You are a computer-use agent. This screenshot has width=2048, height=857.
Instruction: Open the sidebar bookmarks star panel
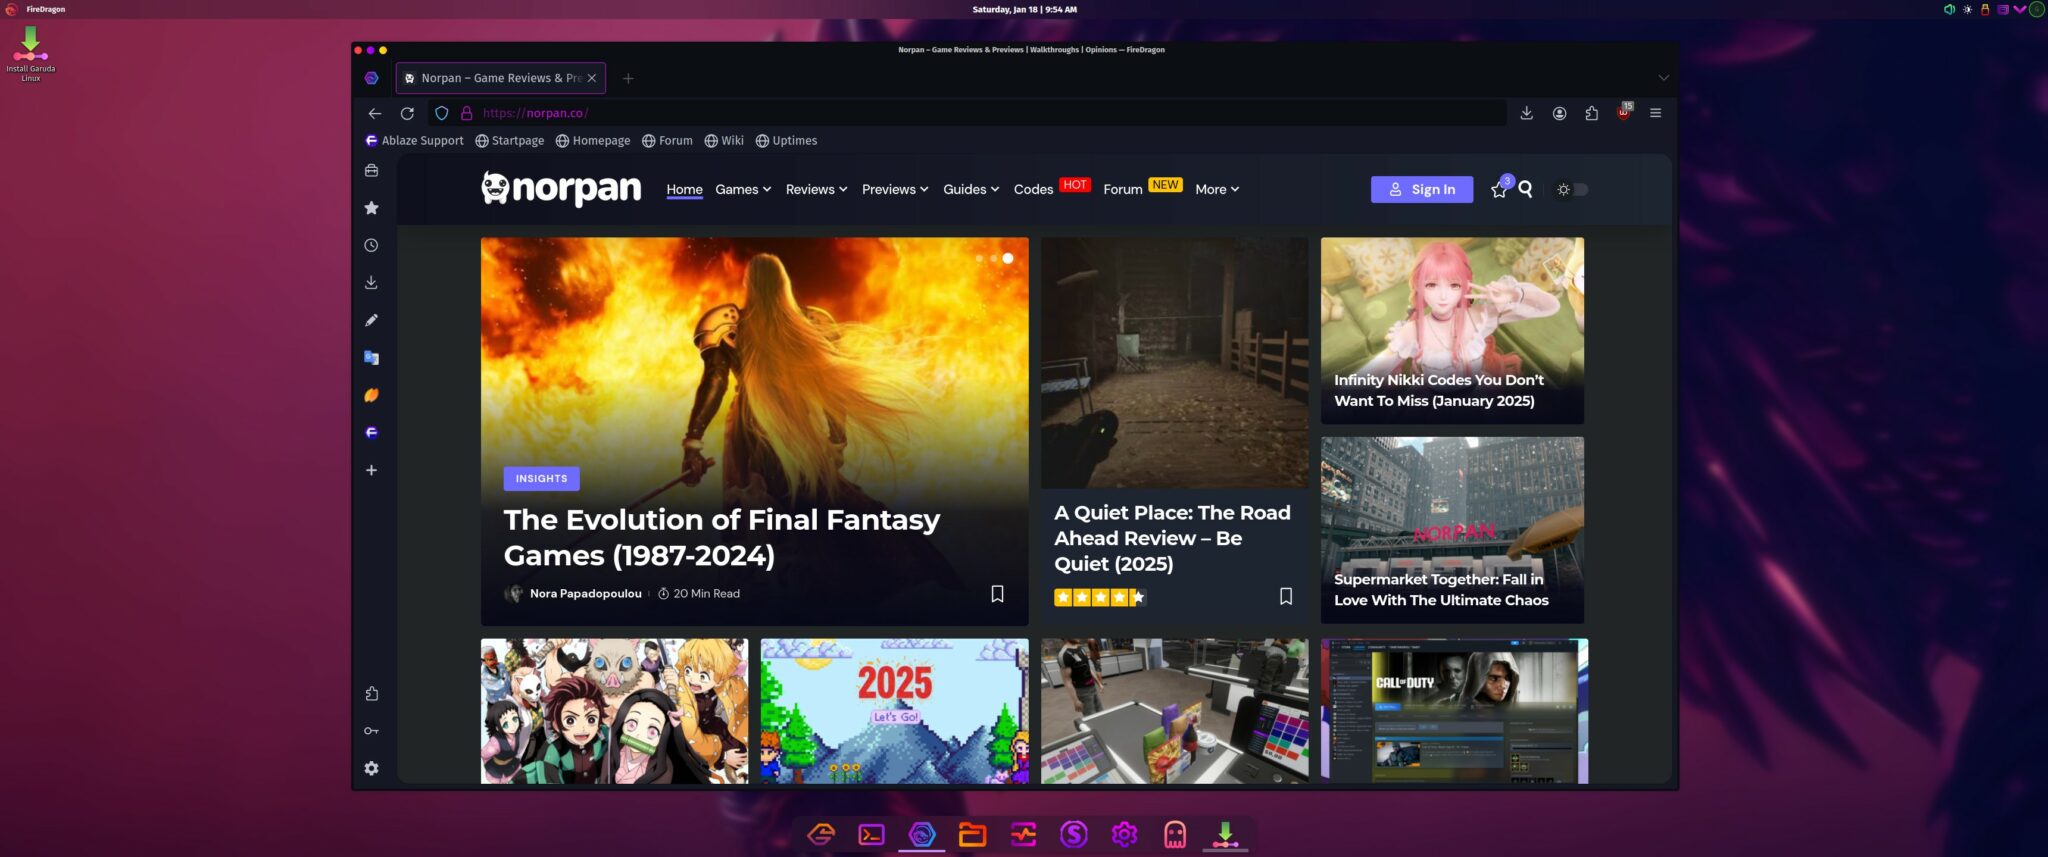[x=371, y=208]
